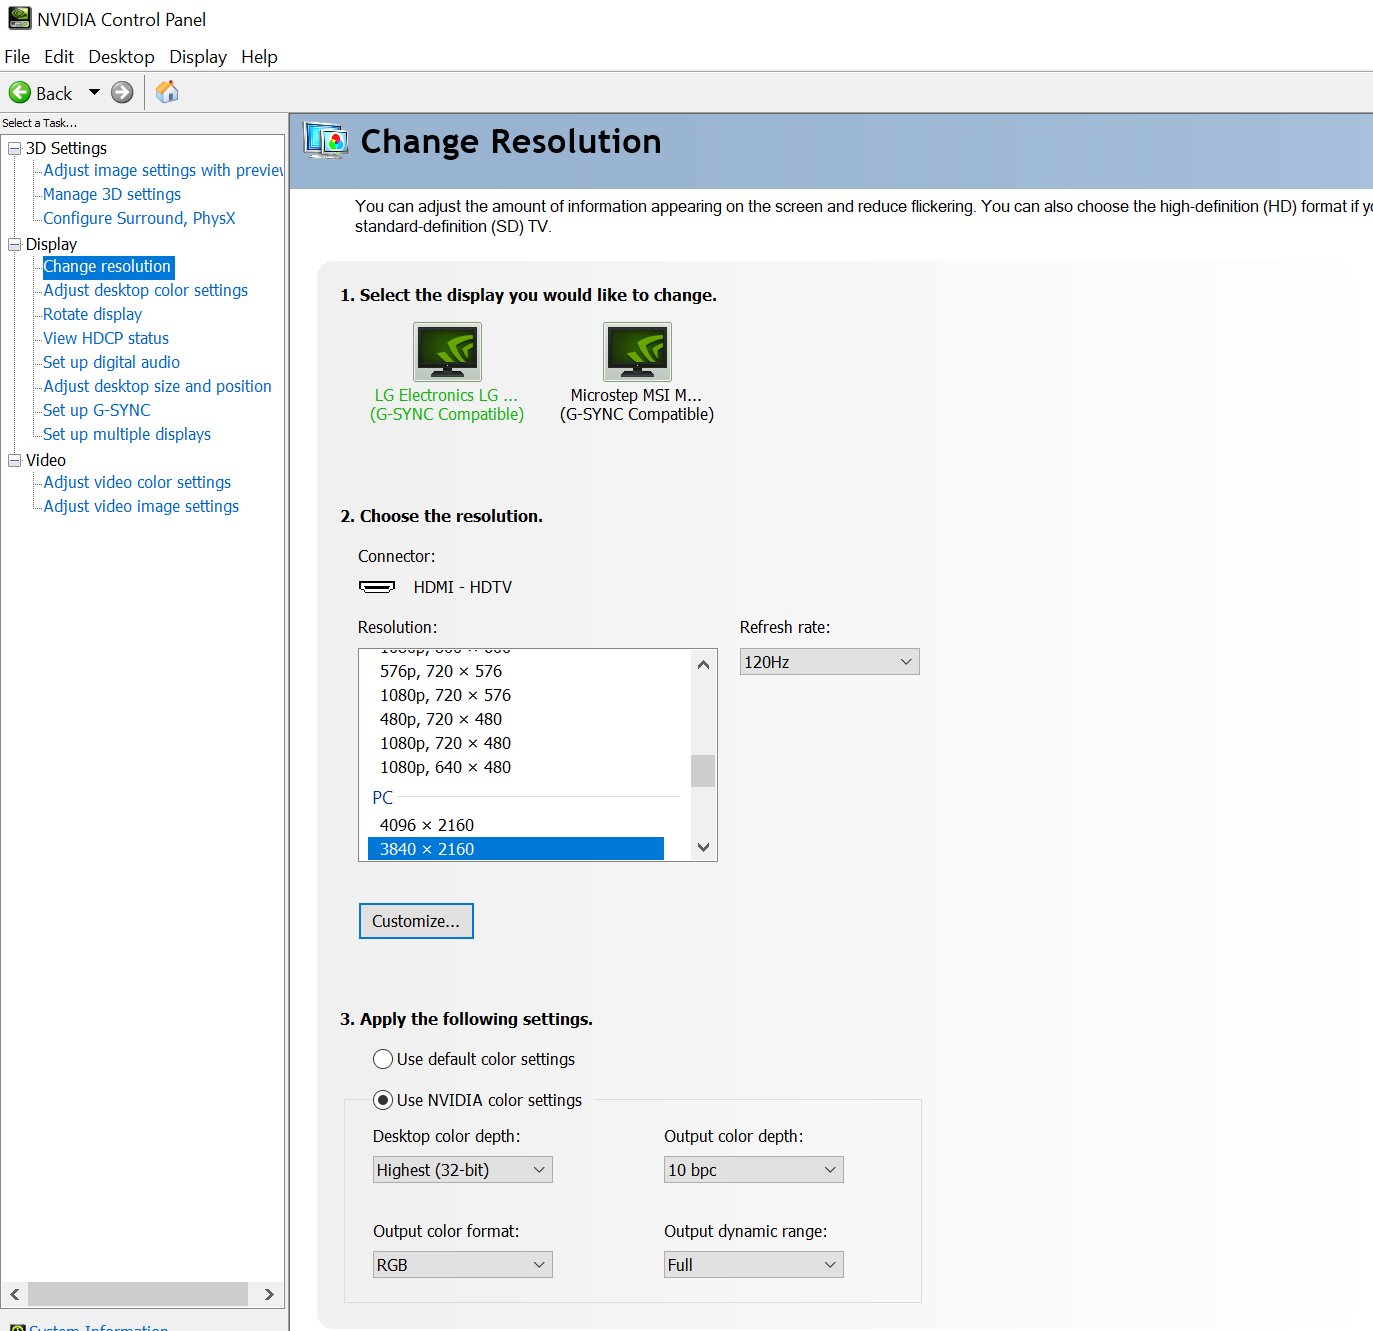Screen dimensions: 1373x1331
Task: Open the Desktop color depth dropdown
Action: pos(462,1170)
